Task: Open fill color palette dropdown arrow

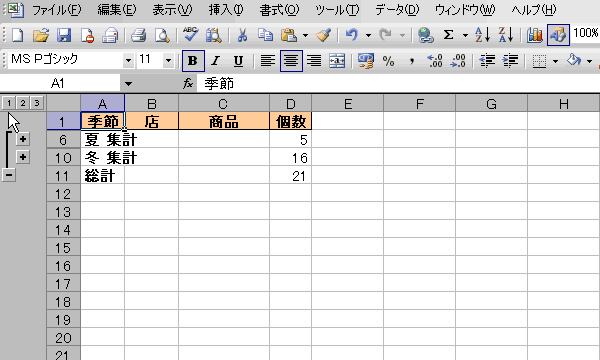Action: click(x=590, y=61)
